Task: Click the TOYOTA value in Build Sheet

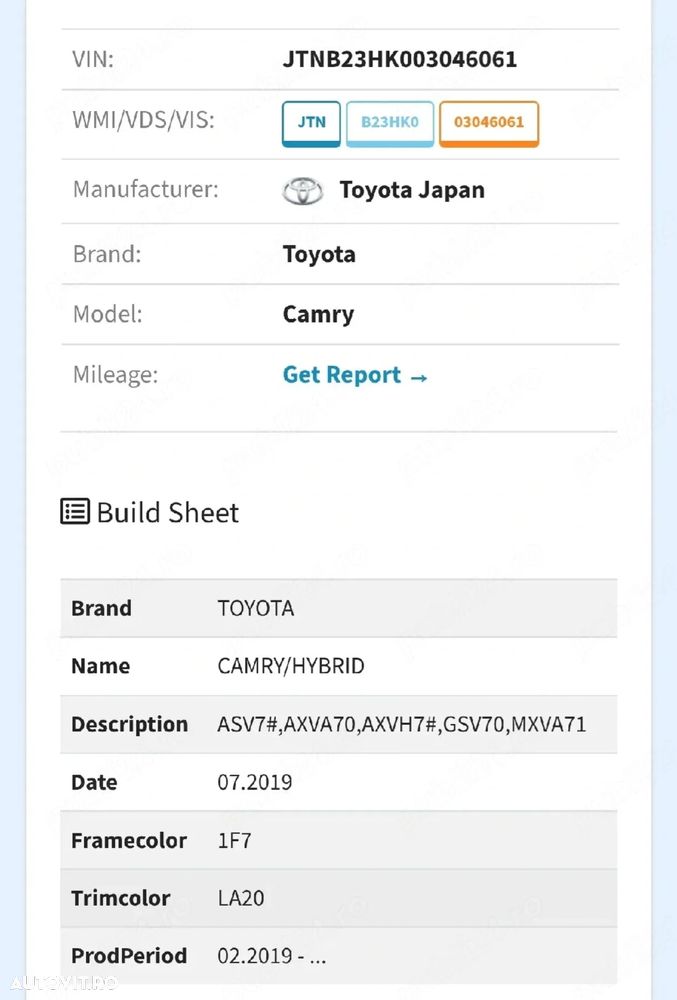Action: point(256,608)
